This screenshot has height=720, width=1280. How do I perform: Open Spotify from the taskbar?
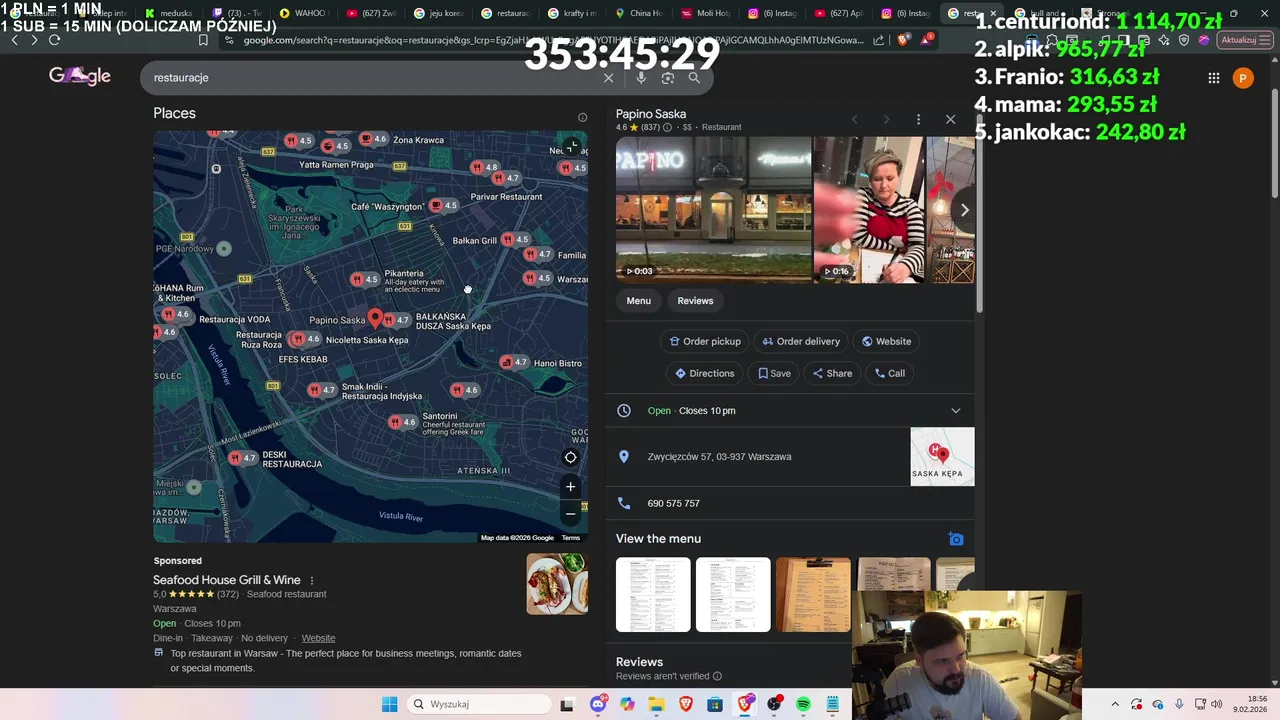point(803,704)
